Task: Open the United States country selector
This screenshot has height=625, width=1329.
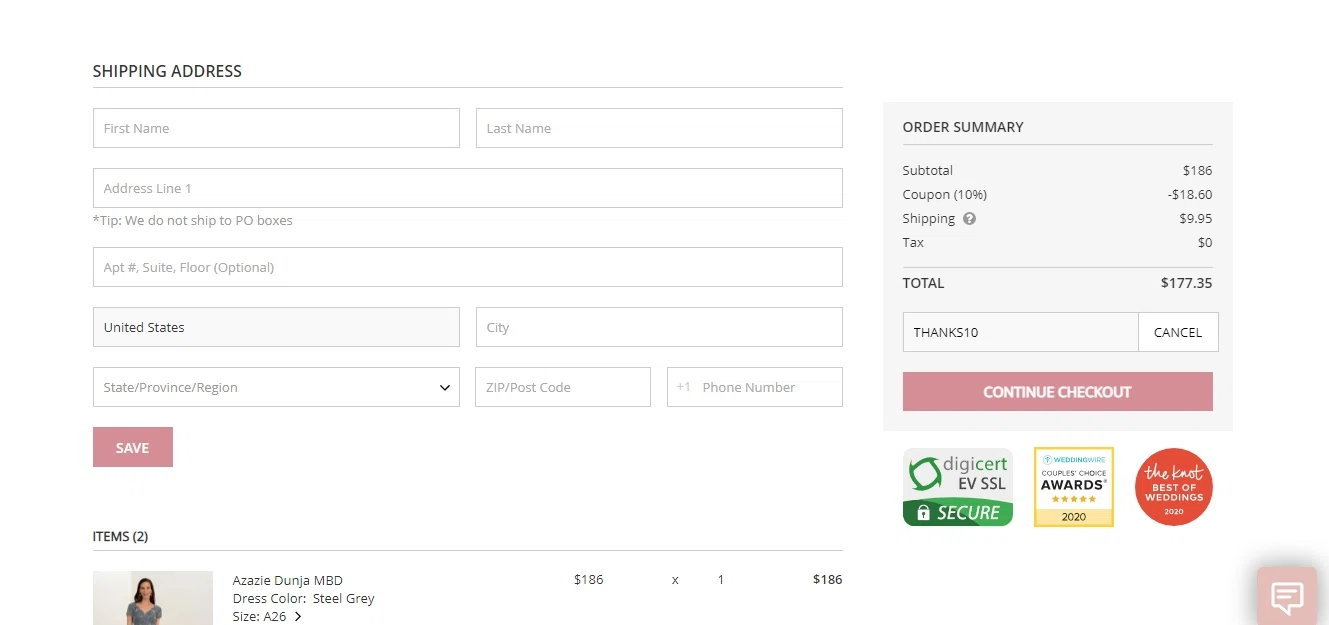Action: pos(276,327)
